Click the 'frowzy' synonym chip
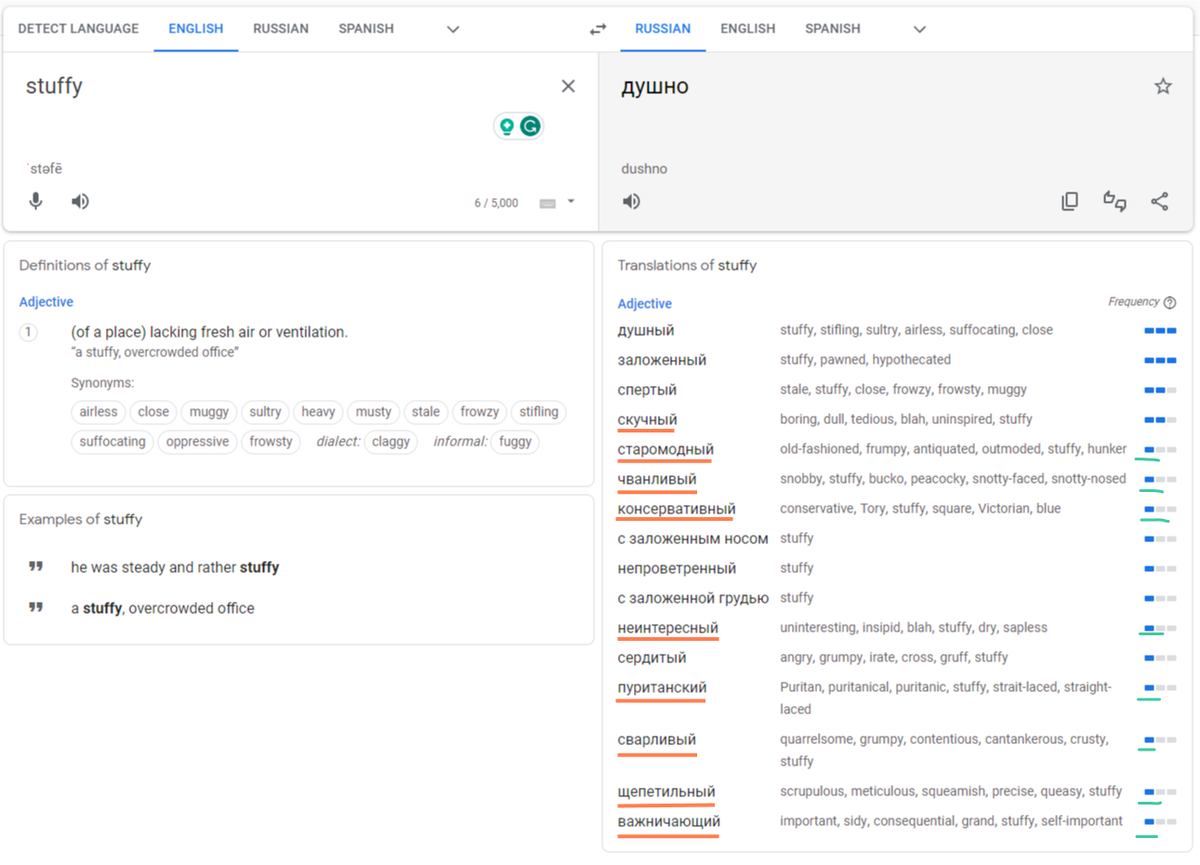The width and height of the screenshot is (1200, 865). [x=479, y=412]
